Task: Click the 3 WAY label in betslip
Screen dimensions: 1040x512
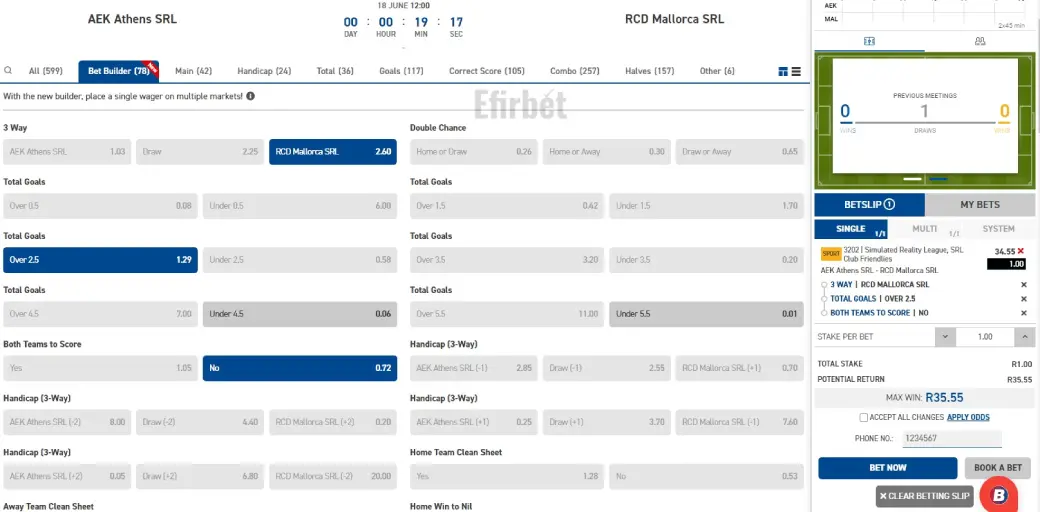Action: pos(841,285)
